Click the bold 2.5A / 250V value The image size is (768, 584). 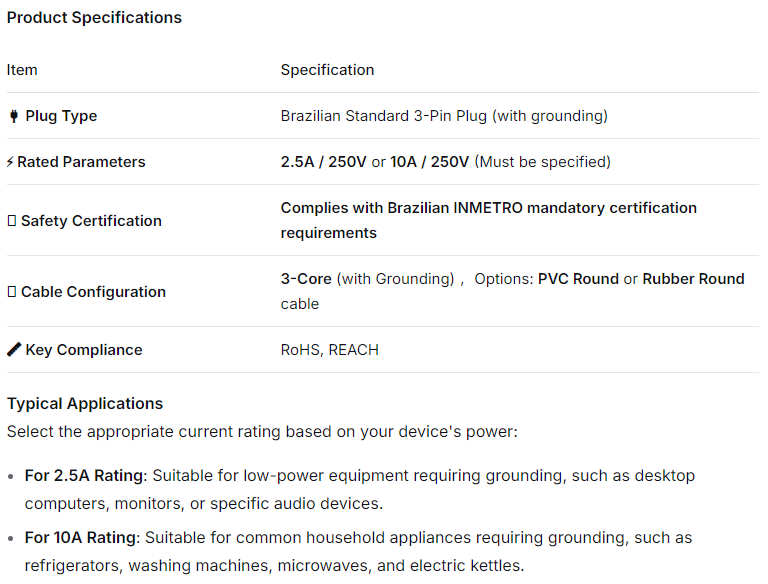(323, 162)
